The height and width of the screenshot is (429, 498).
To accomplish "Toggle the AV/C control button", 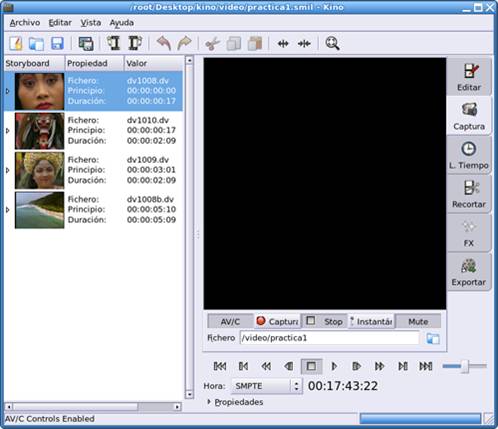I will (x=230, y=321).
